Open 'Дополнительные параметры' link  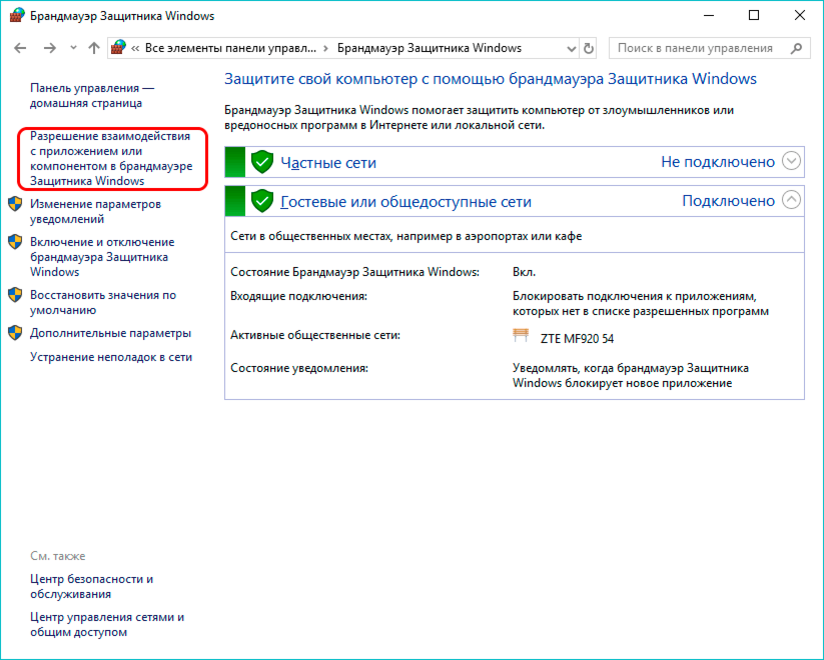pyautogui.click(x=110, y=333)
